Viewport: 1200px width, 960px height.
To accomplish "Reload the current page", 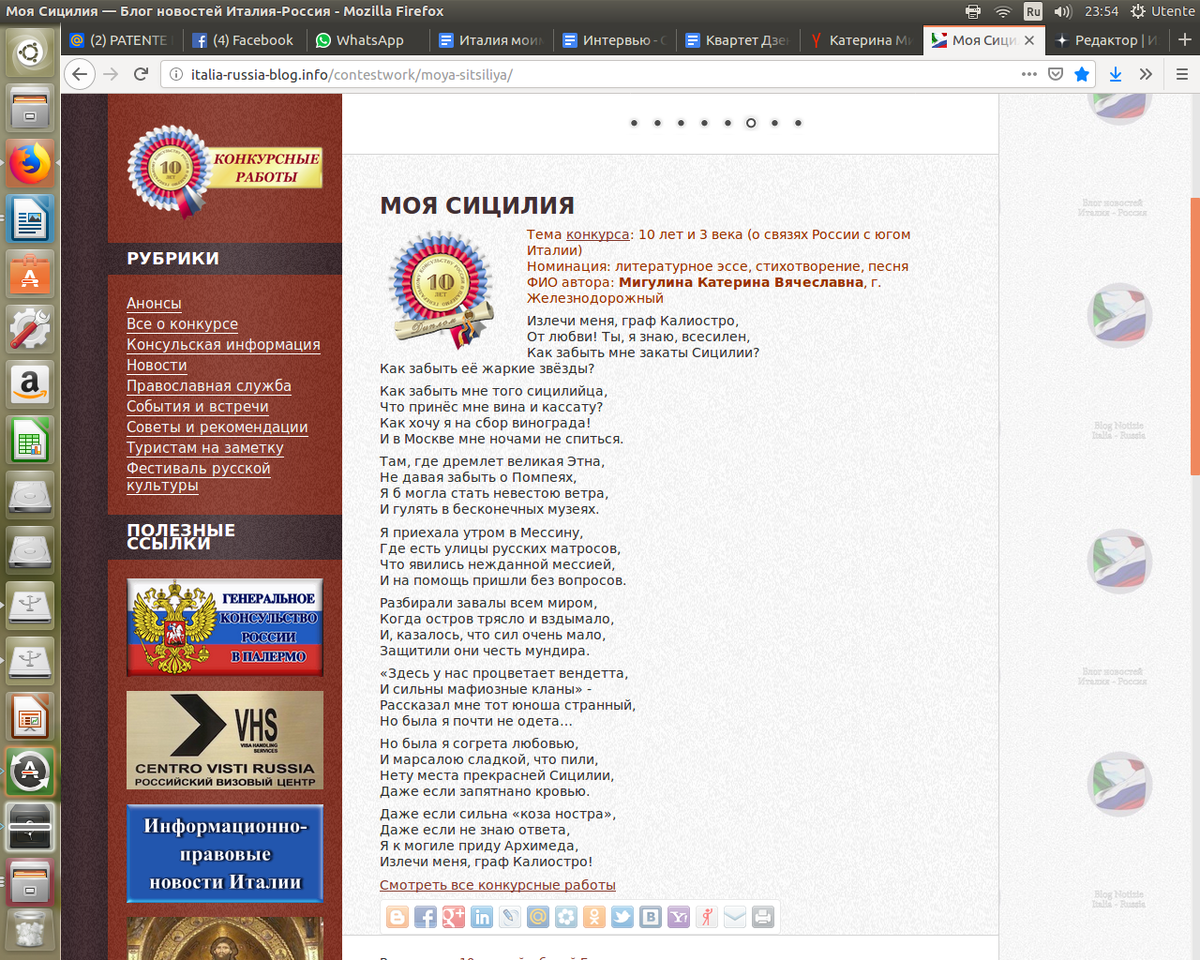I will tap(141, 74).
